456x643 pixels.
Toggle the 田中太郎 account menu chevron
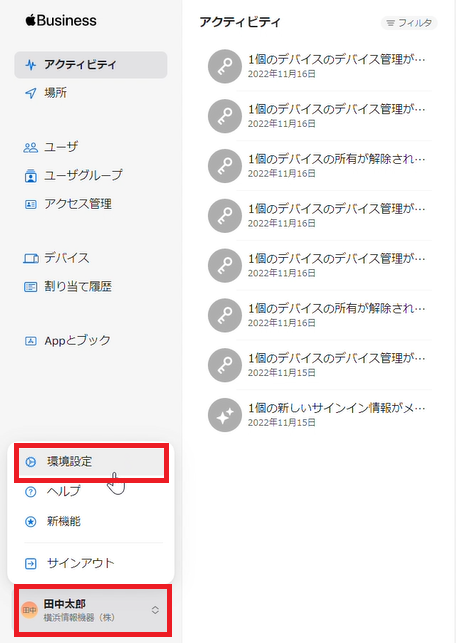click(x=155, y=610)
